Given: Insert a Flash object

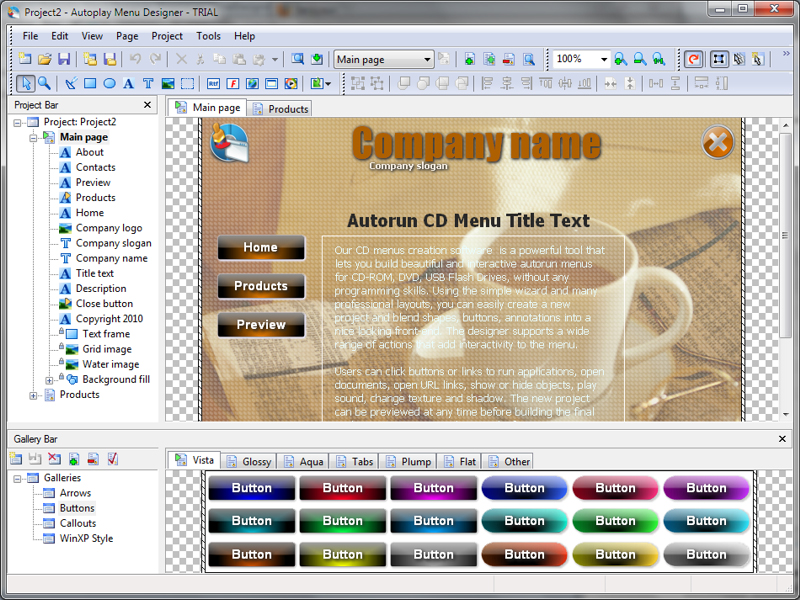Looking at the screenshot, I should coord(233,83).
